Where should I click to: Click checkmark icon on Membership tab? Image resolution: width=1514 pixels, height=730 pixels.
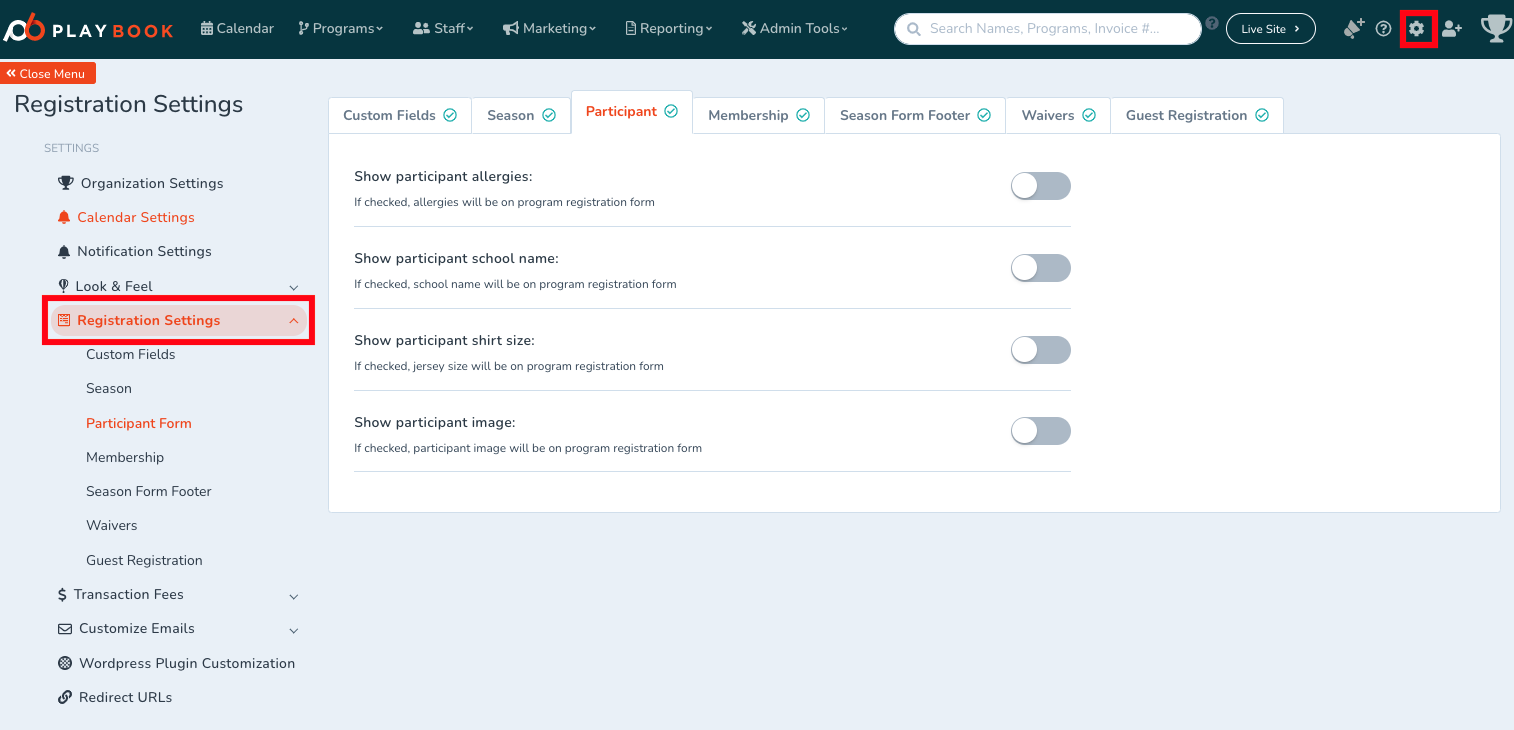[x=803, y=115]
